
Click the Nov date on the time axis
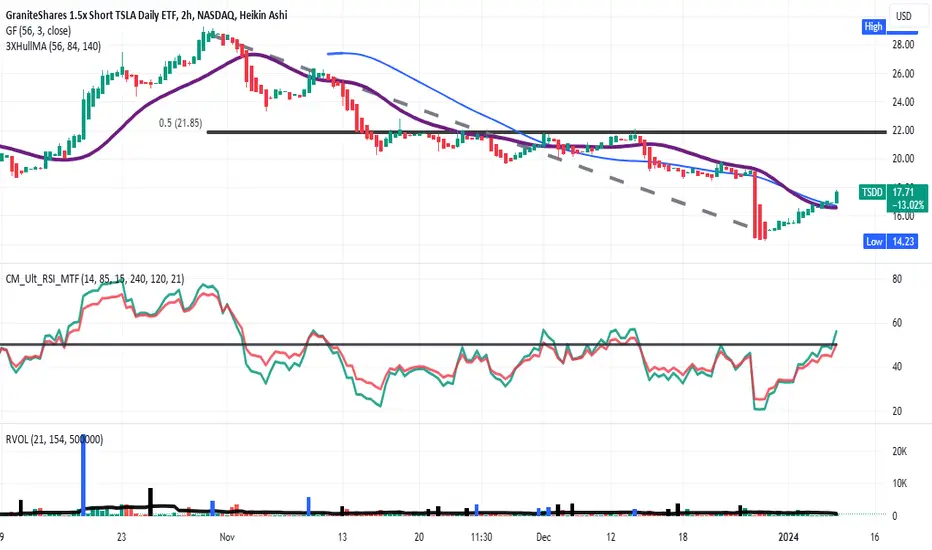227,537
